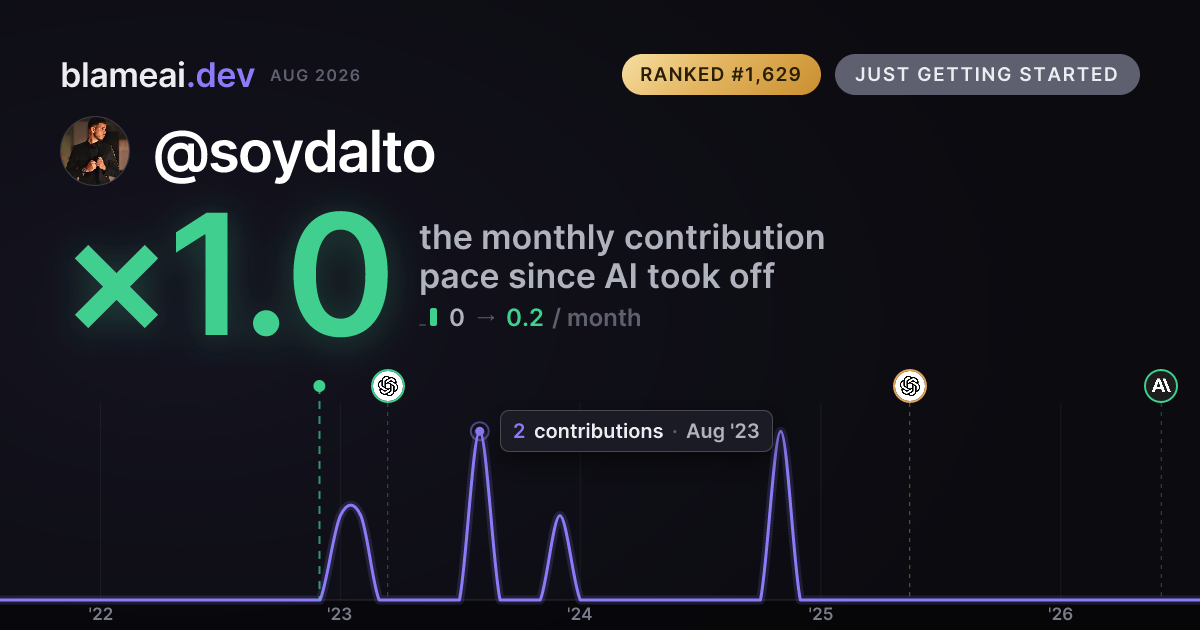This screenshot has width=1200, height=630.
Task: Click the @soydalto username
Action: [294, 153]
